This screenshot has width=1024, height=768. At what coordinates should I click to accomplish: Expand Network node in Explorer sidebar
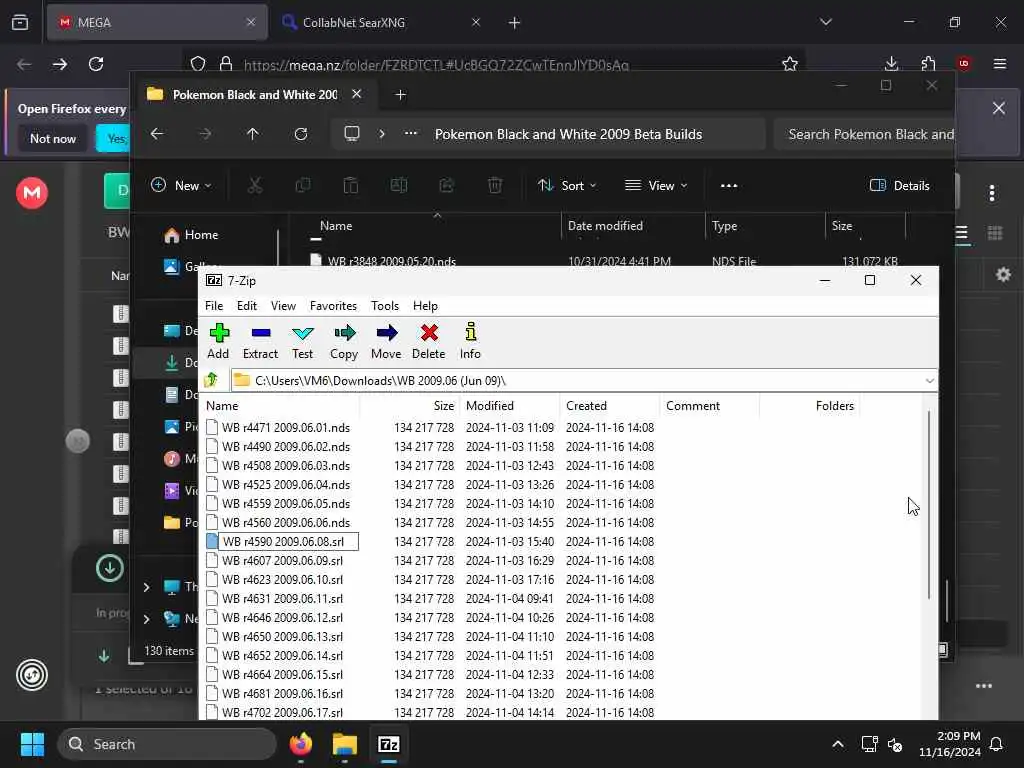click(x=146, y=618)
